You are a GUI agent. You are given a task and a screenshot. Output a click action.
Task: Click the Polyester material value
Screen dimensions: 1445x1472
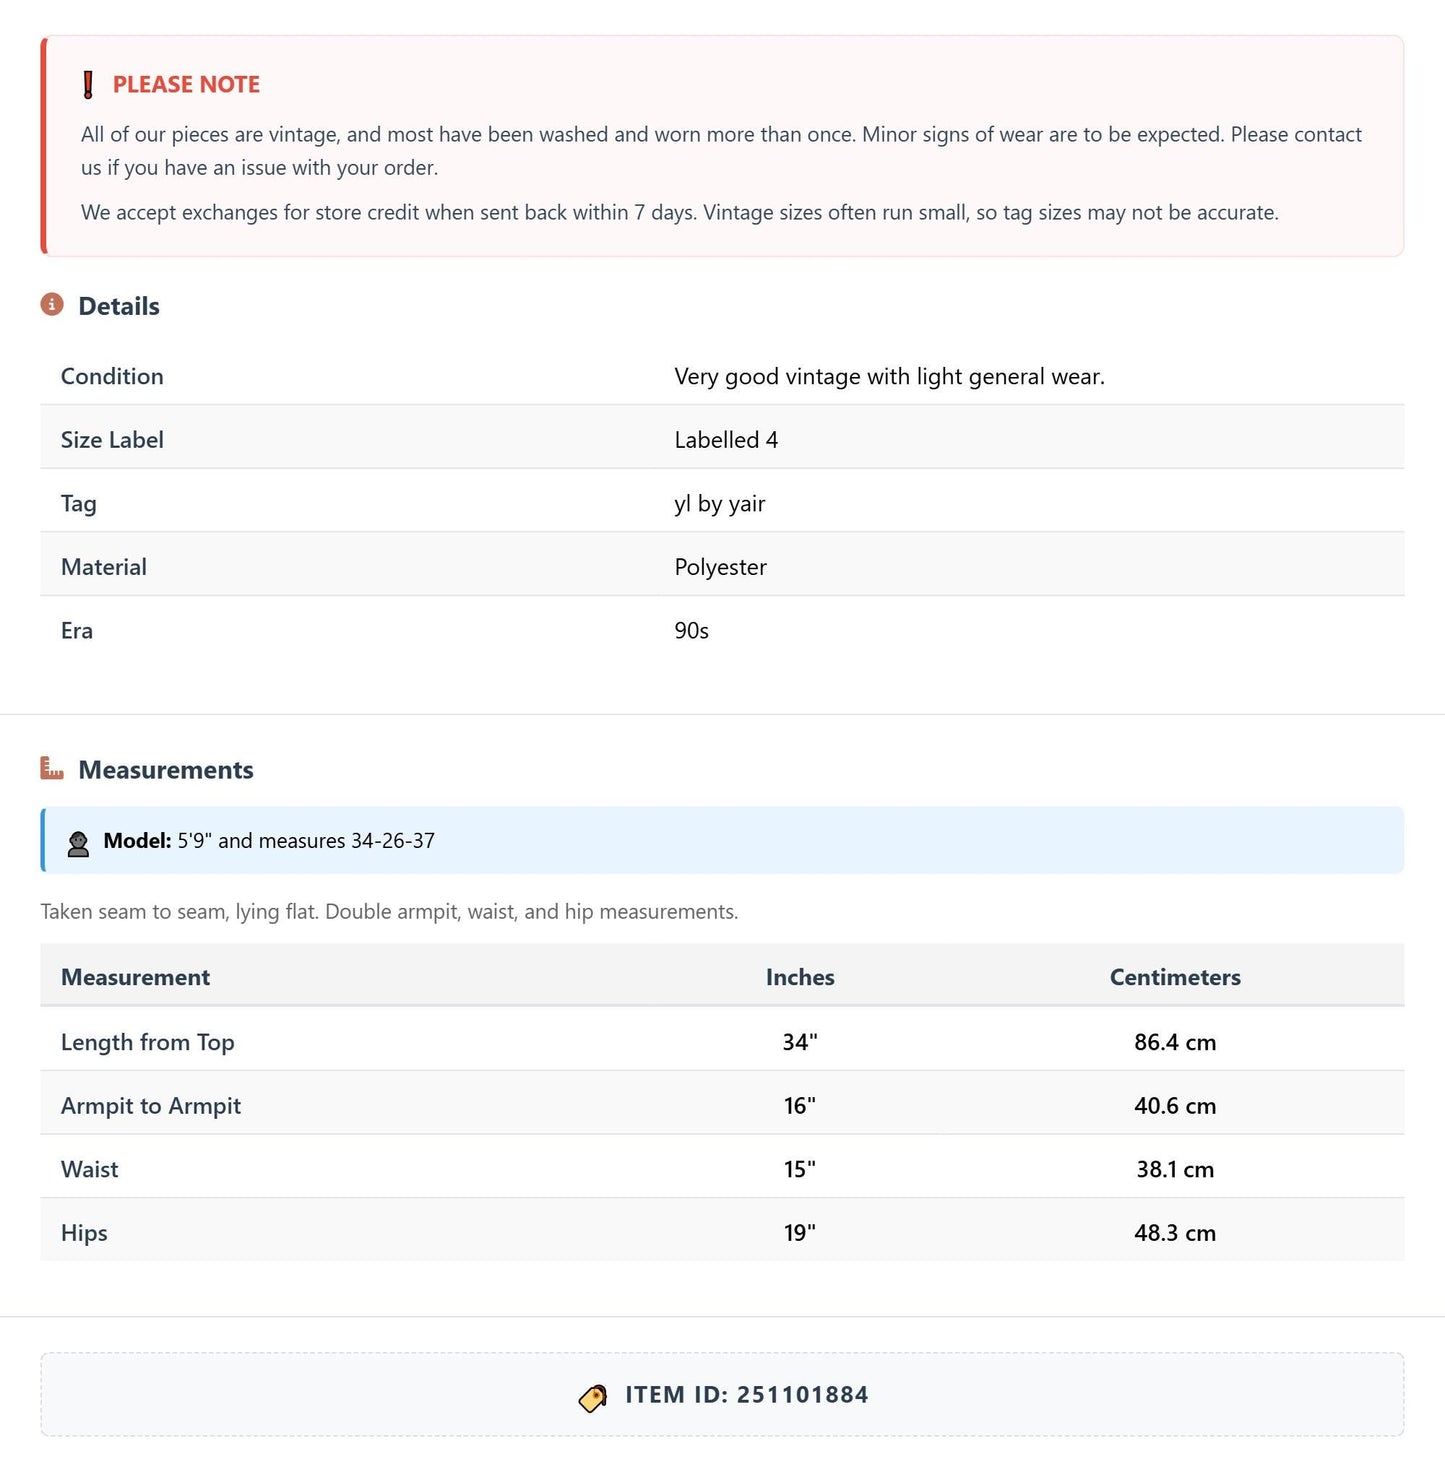(x=720, y=567)
